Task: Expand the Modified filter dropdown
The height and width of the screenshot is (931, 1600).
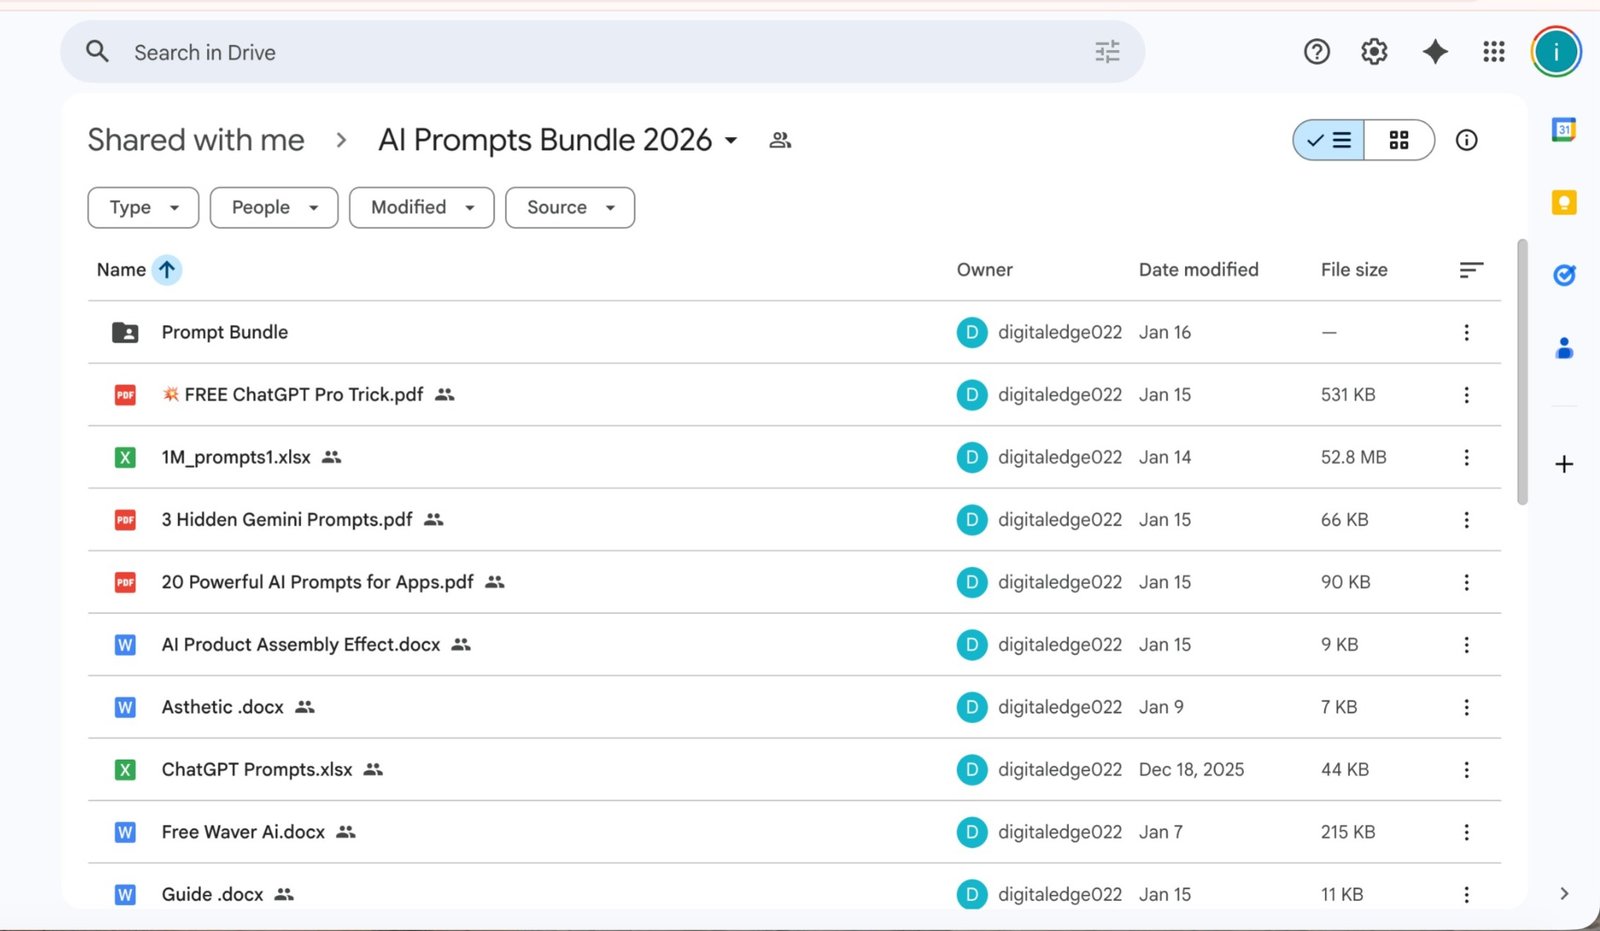Action: (x=421, y=208)
